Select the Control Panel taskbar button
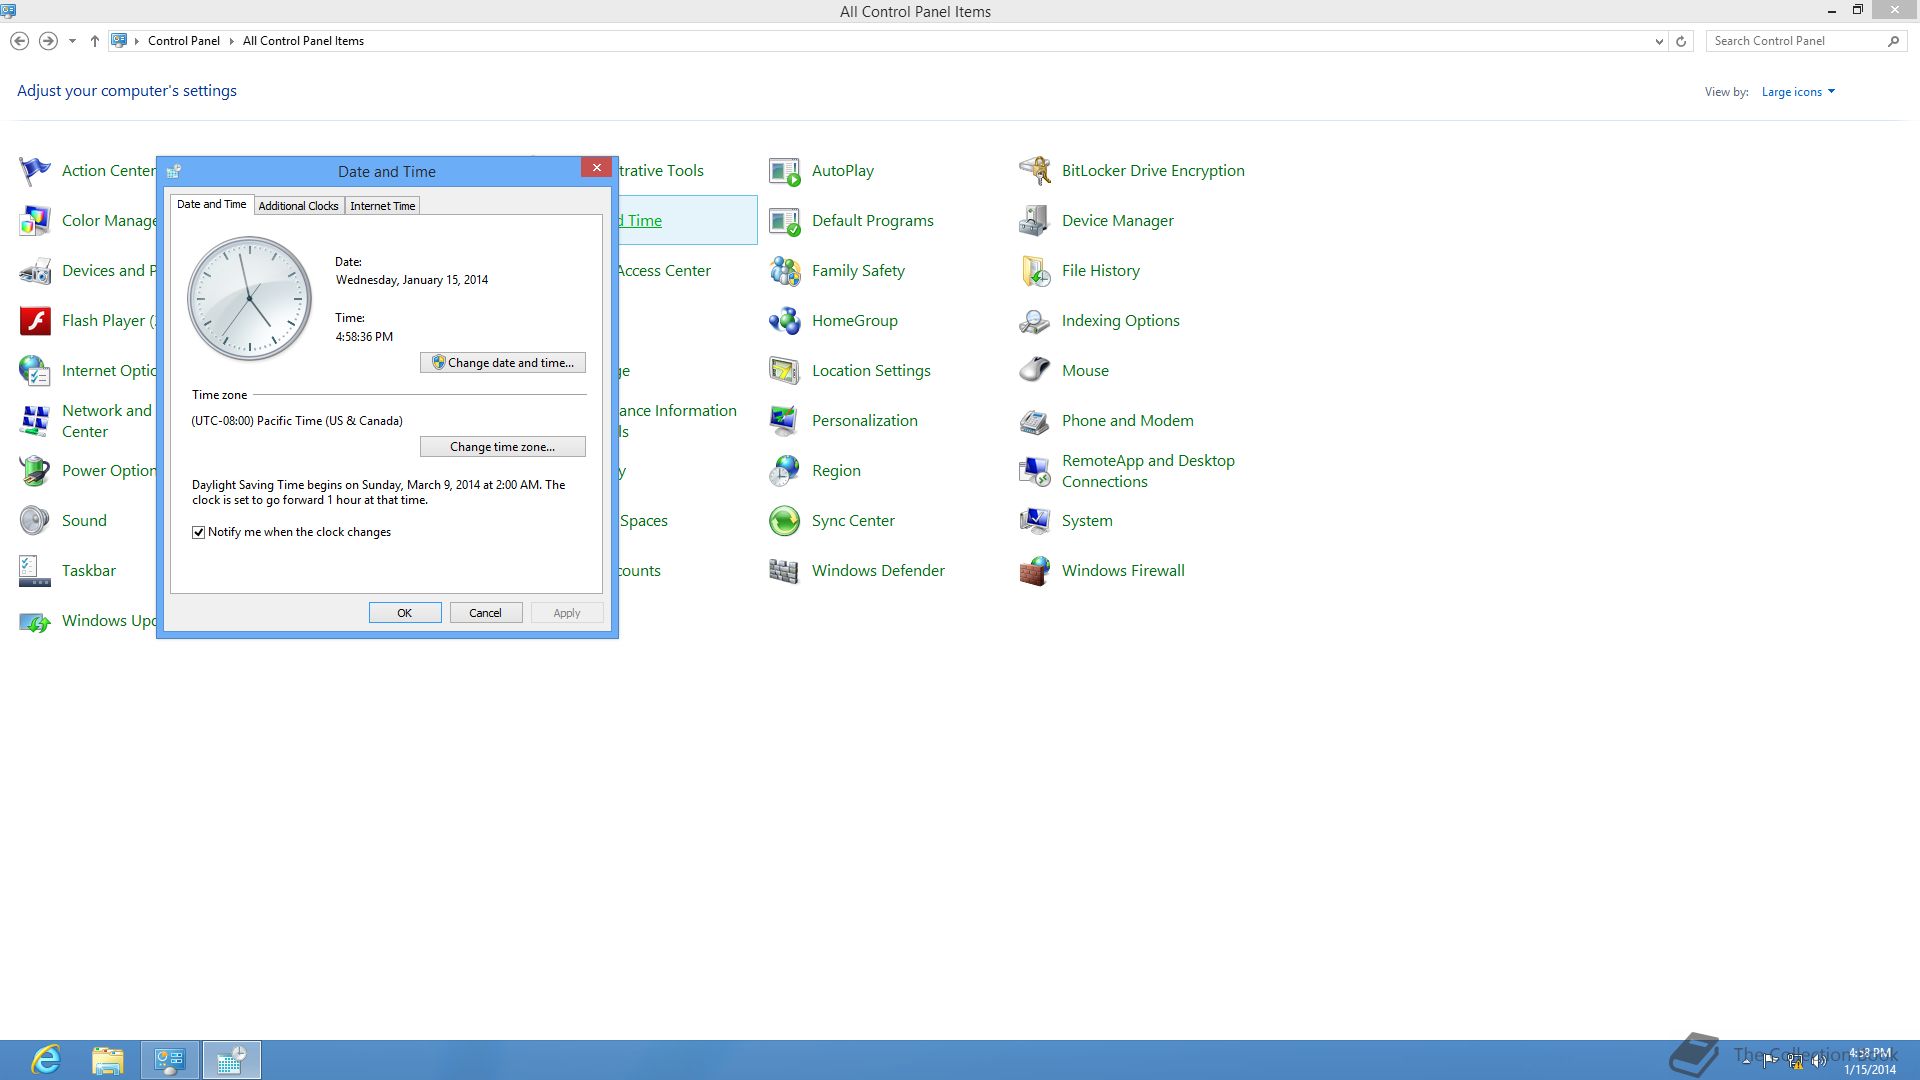The width and height of the screenshot is (1920, 1080). tap(170, 1060)
